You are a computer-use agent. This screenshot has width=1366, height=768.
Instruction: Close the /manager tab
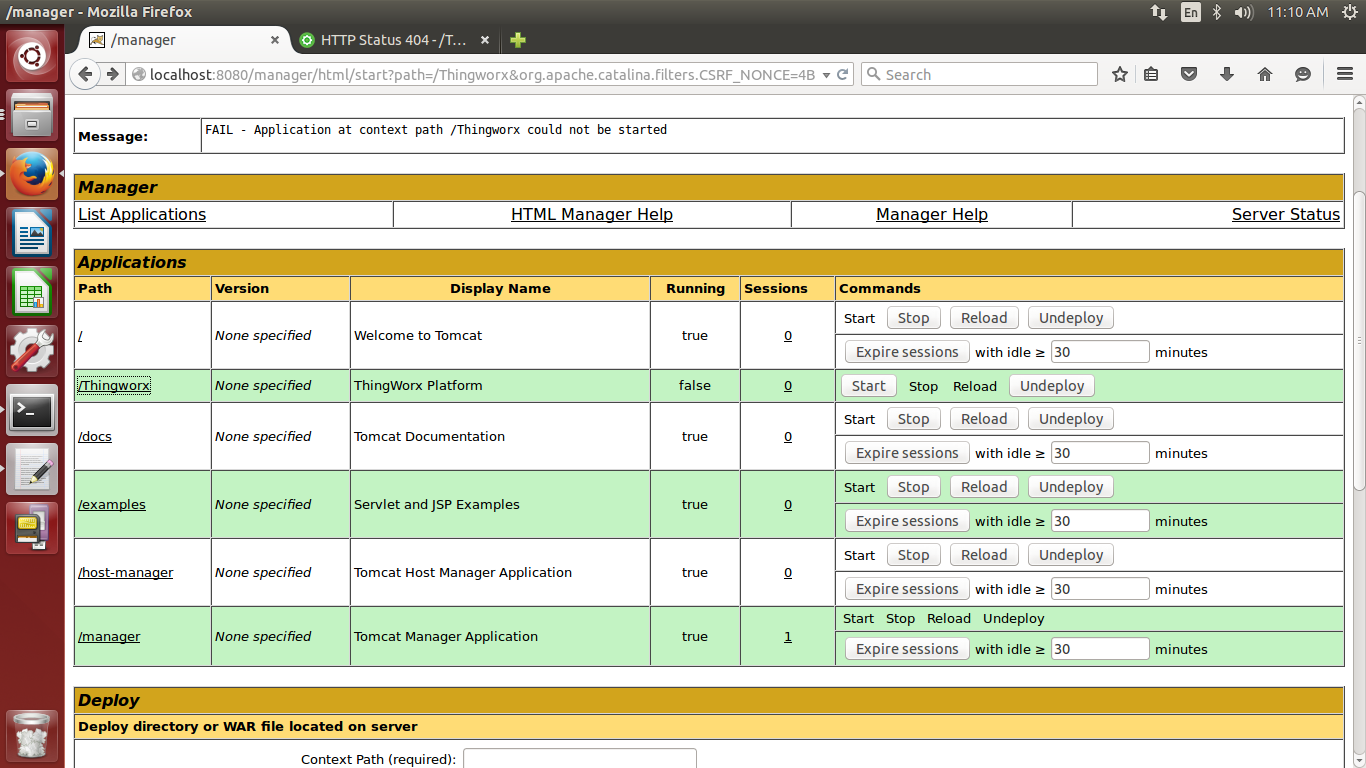(275, 40)
